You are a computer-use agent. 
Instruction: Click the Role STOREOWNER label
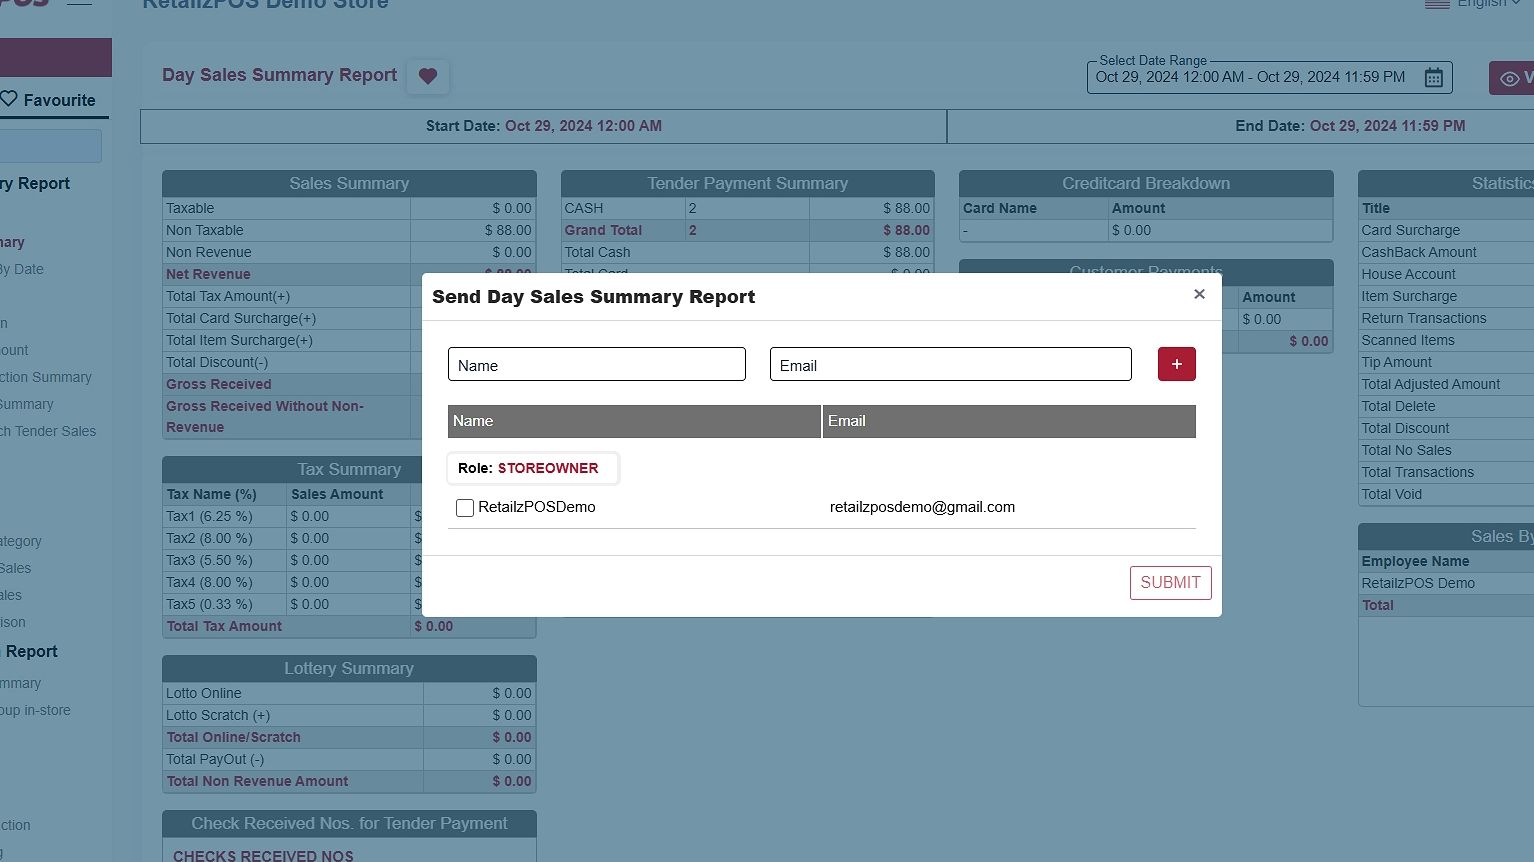[x=532, y=468]
